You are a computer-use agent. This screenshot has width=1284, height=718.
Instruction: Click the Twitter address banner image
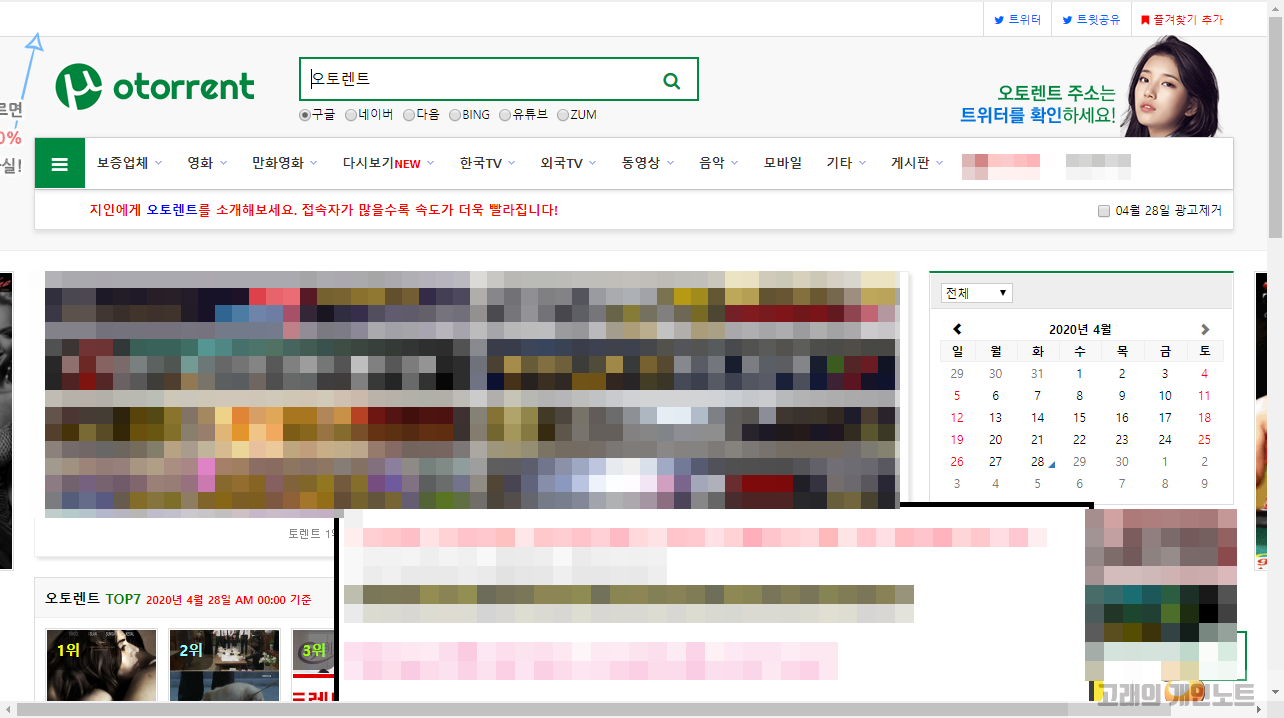pos(1089,88)
